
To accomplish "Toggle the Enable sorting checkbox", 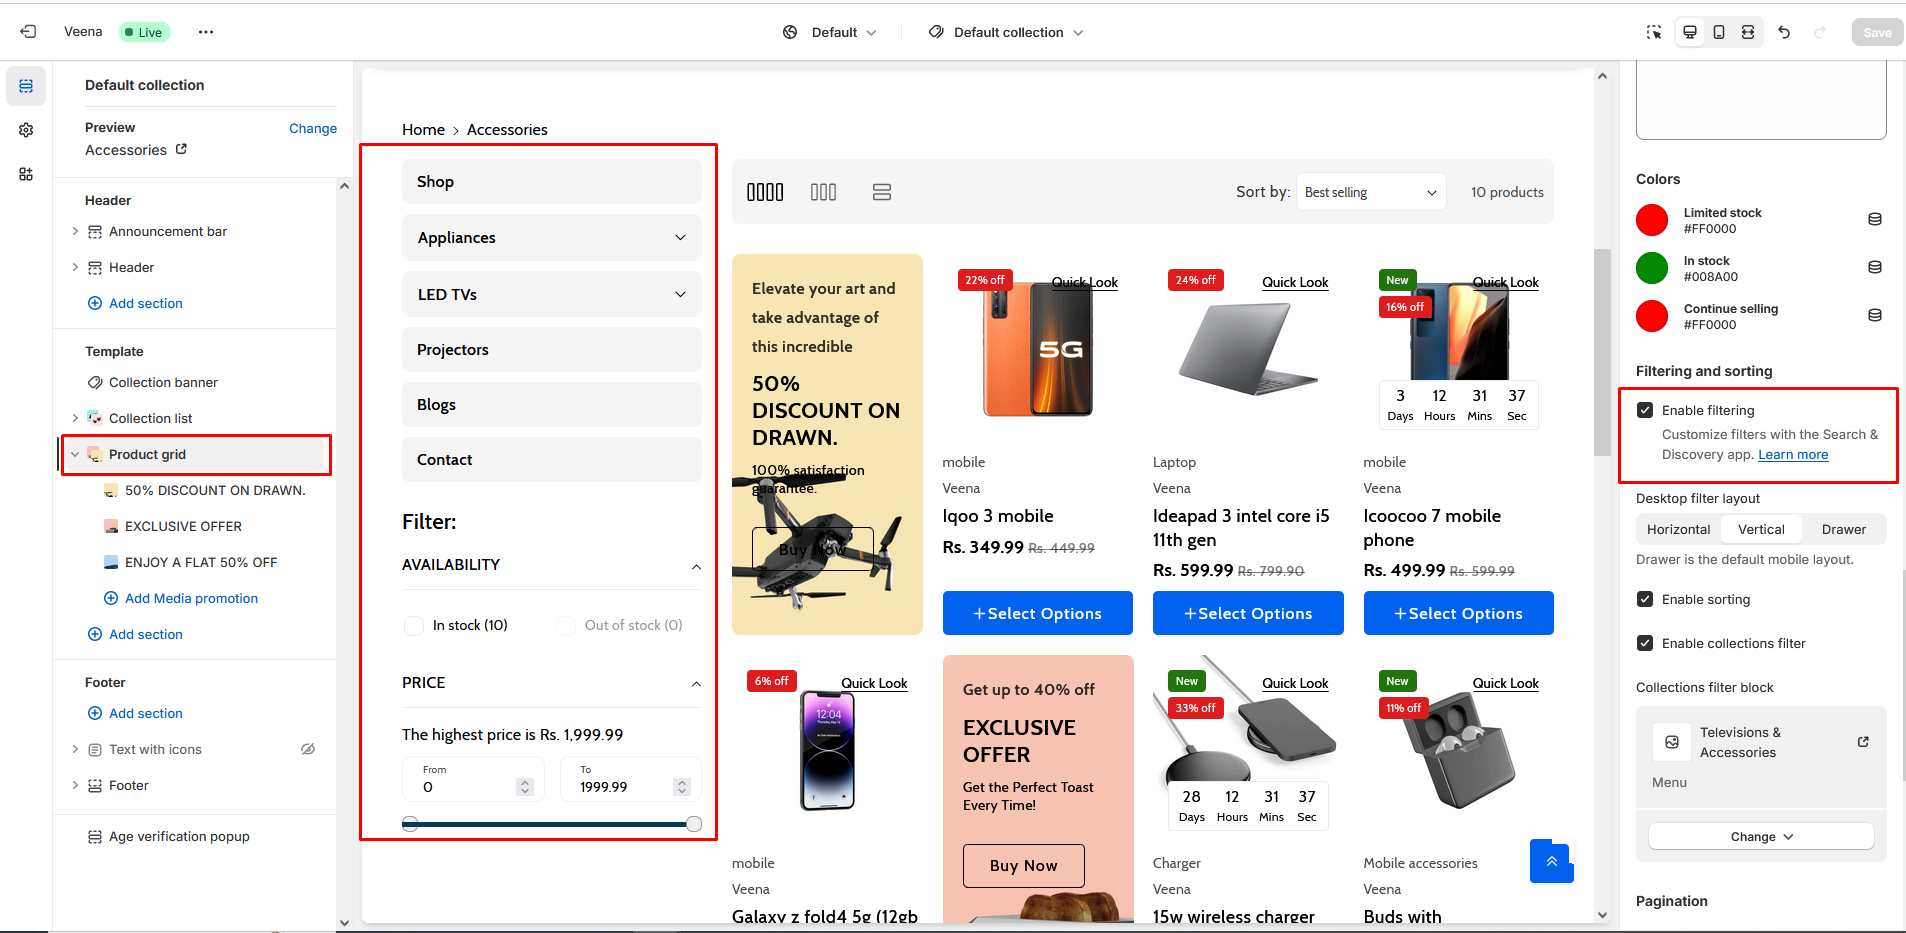I will click(x=1645, y=599).
